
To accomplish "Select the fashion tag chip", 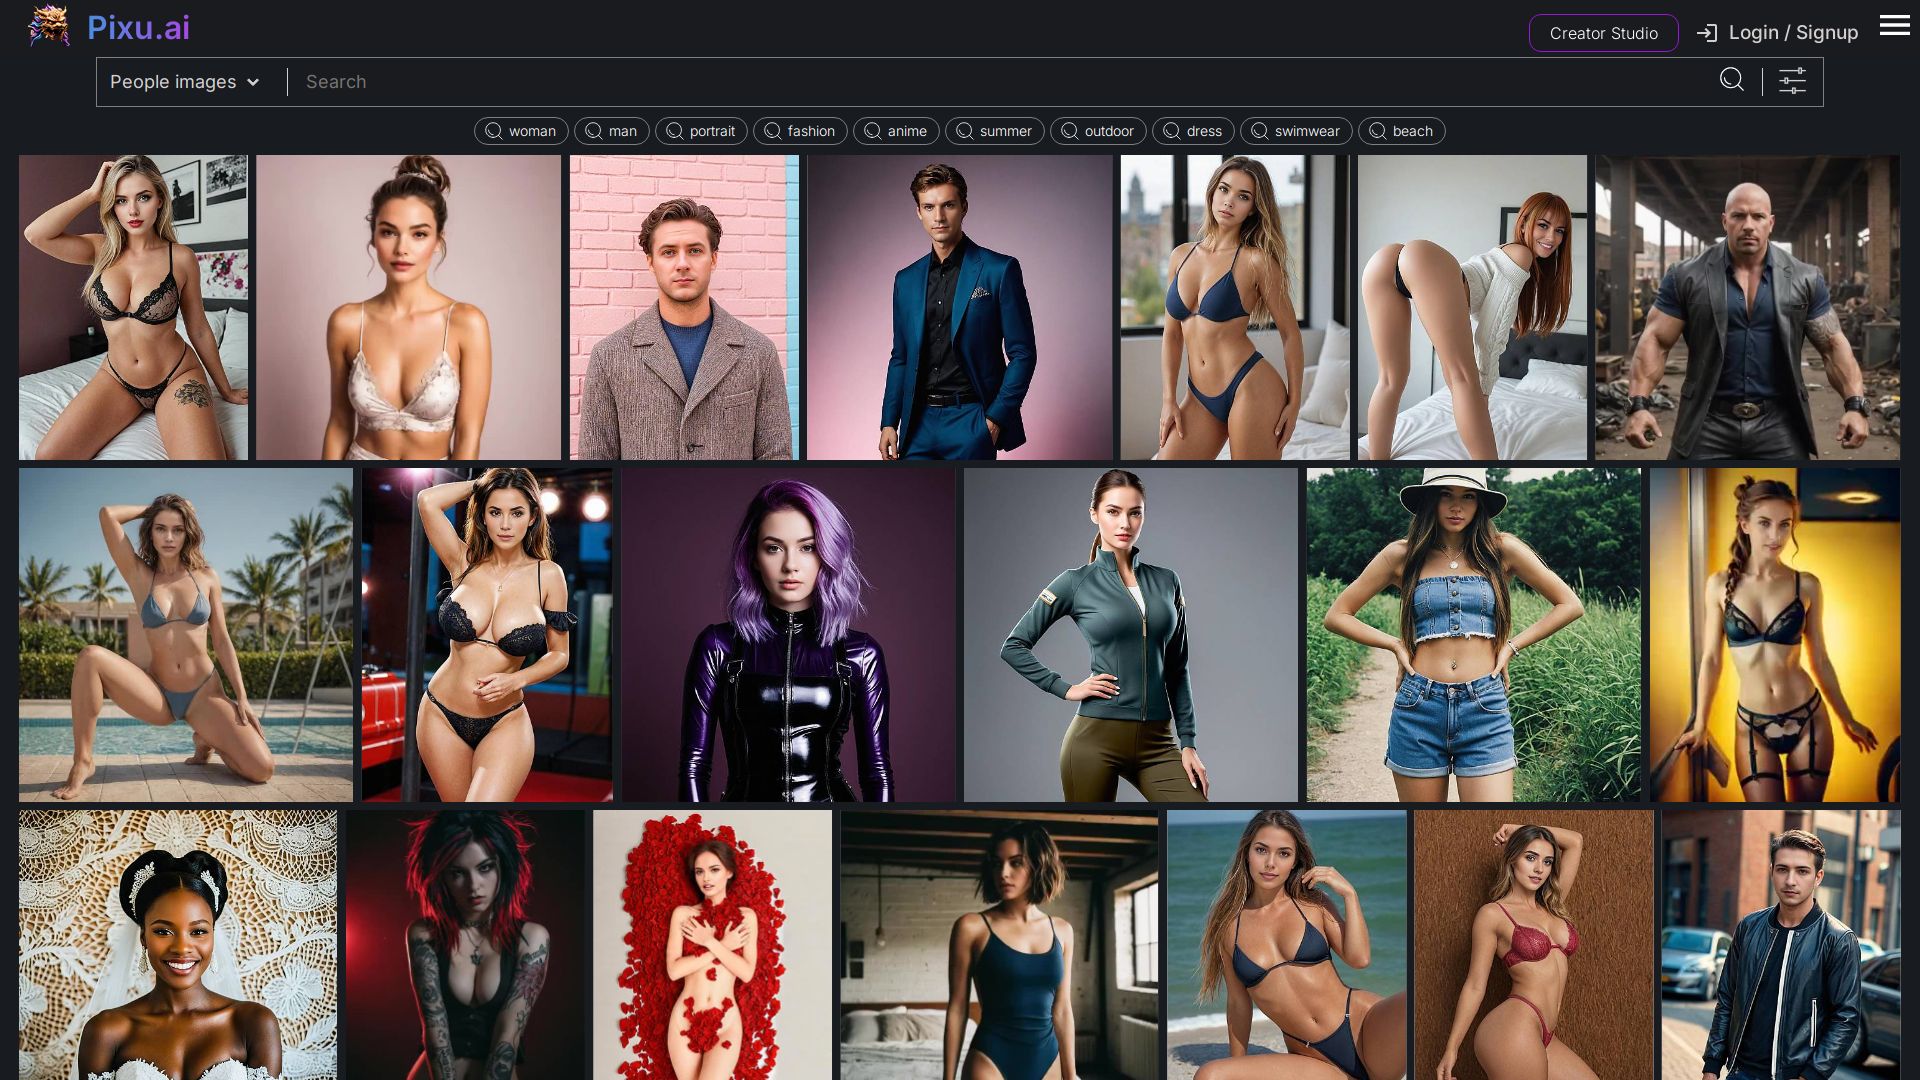I will point(800,131).
